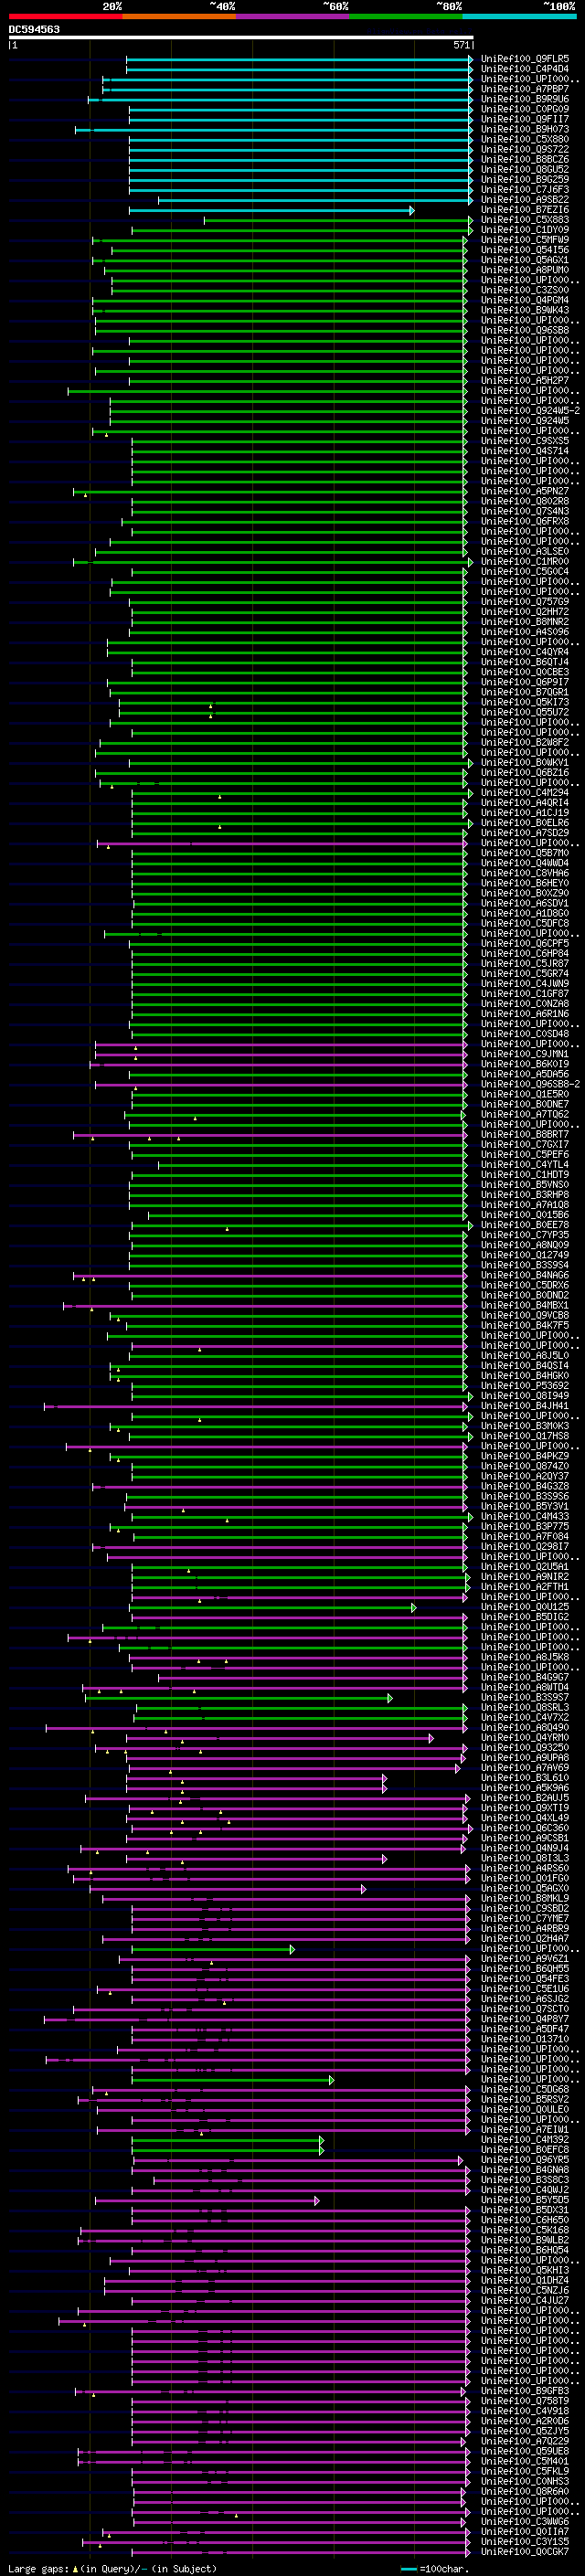This screenshot has height=2576, width=585.
Task: Click the UniRef100_C5X880 label
Action: [525, 139]
